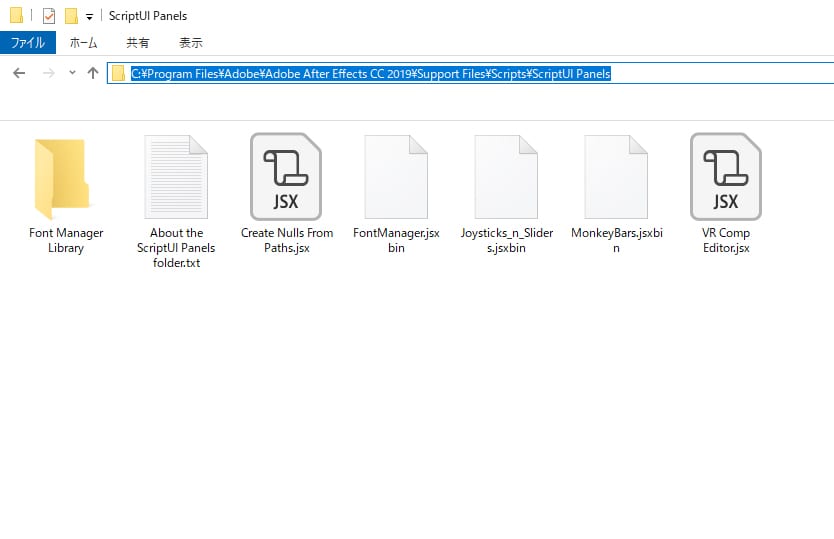Select the Create Nulls From Paths.jsx file icon
This screenshot has height=539, width=834.
point(286,177)
